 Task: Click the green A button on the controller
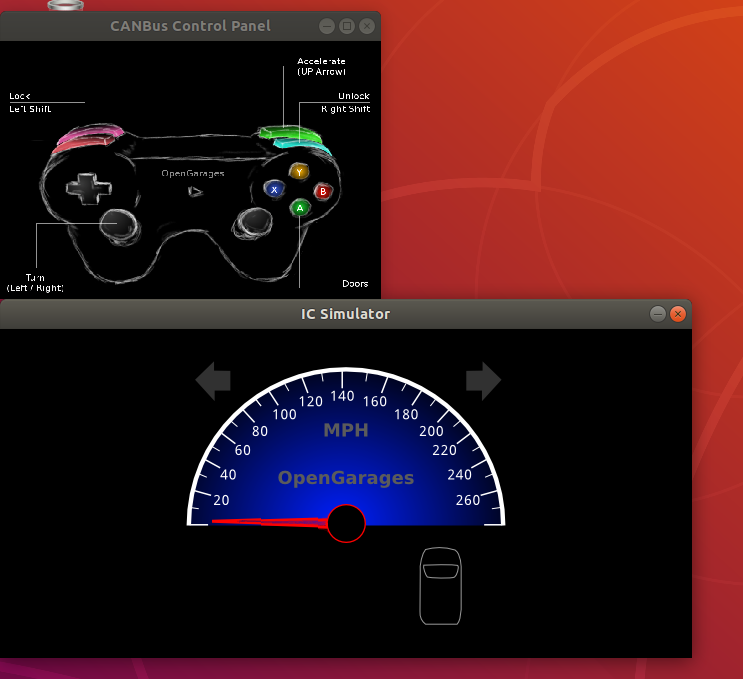coord(299,208)
